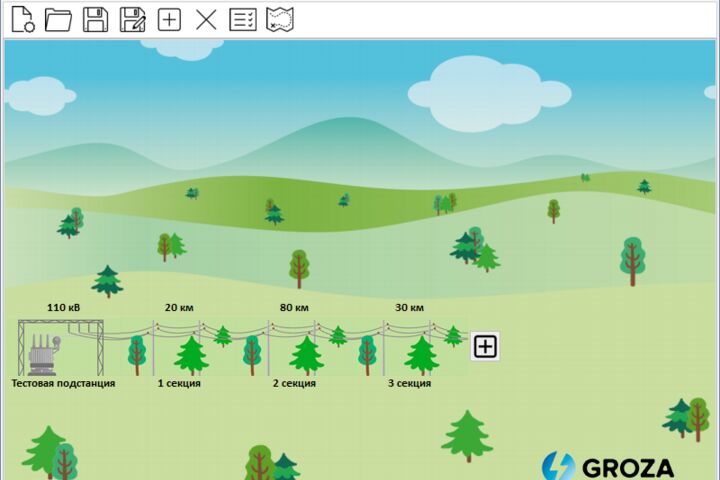The height and width of the screenshot is (480, 720).
Task: Select the 1 секция line segment
Action: coord(179,348)
